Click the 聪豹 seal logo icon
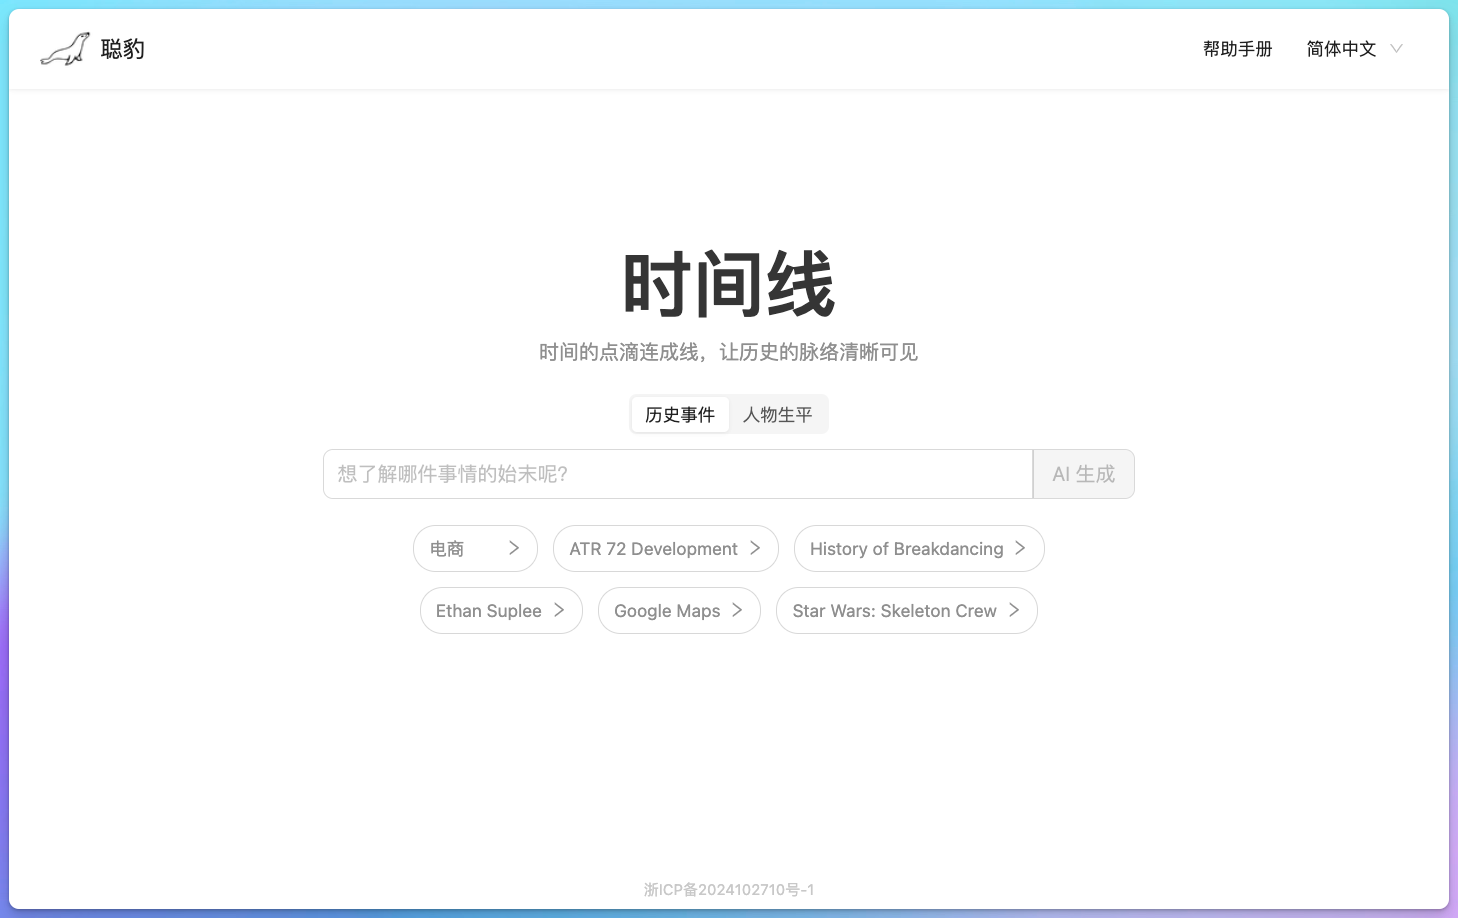Screen dimensions: 1458x918 (x=64, y=48)
